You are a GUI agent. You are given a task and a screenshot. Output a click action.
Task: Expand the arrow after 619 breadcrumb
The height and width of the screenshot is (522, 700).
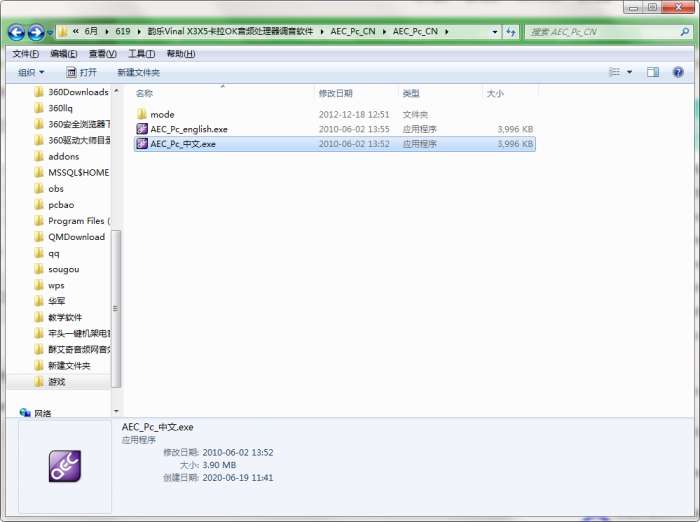[139, 32]
